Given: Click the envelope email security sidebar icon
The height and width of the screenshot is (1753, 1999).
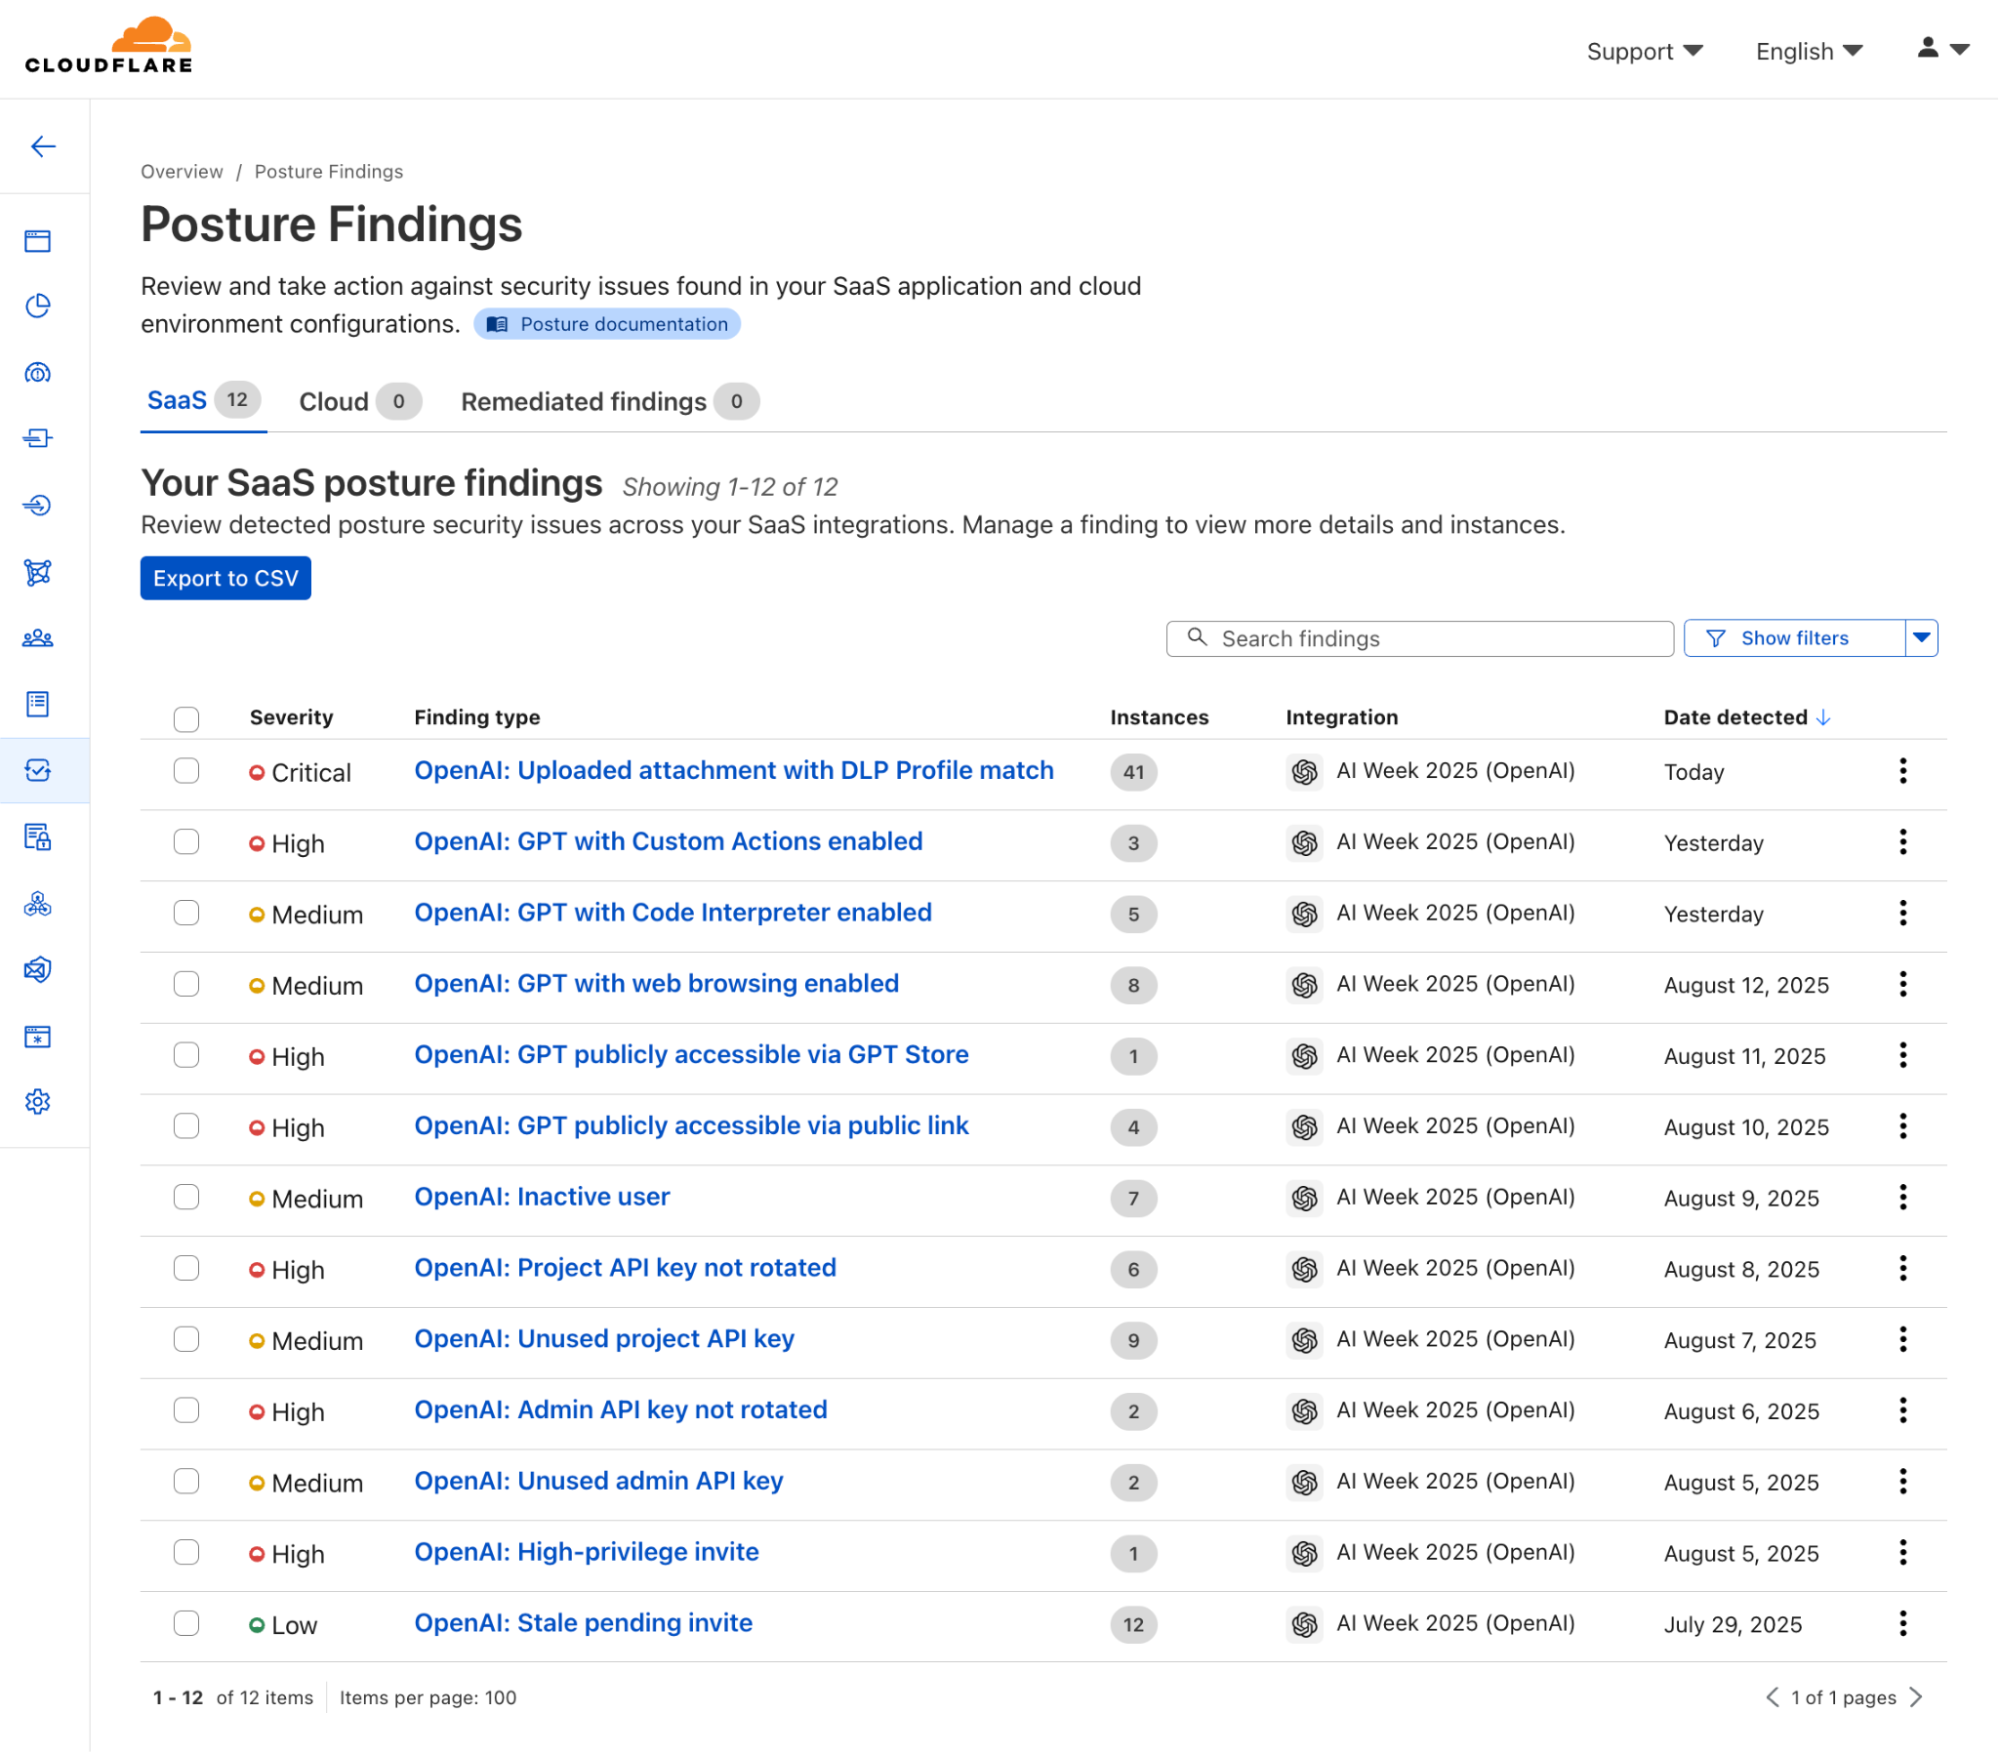Looking at the screenshot, I should tap(38, 969).
